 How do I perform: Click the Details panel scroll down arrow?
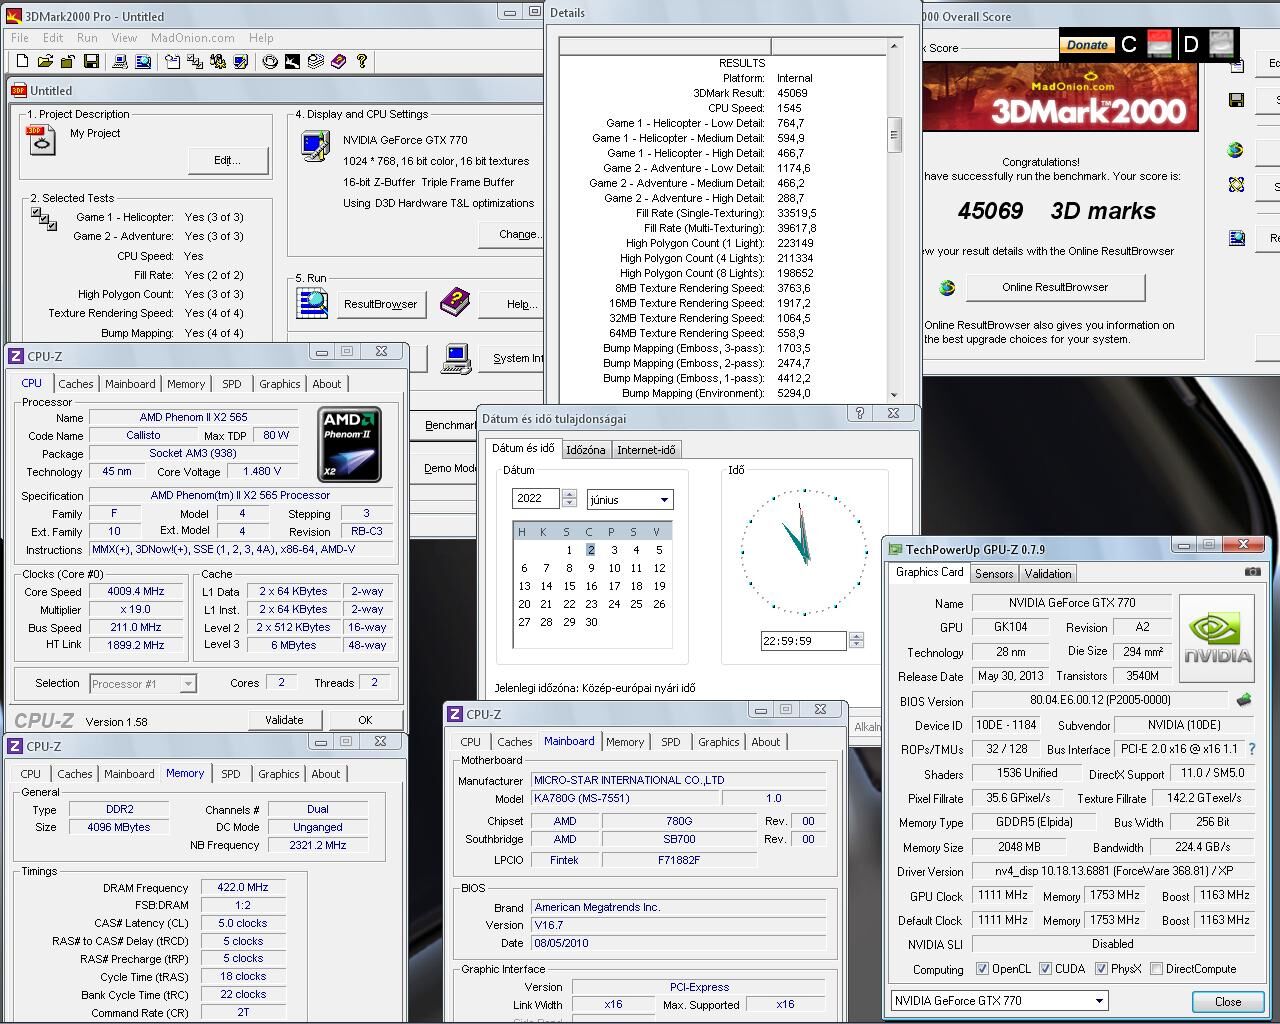click(x=893, y=394)
